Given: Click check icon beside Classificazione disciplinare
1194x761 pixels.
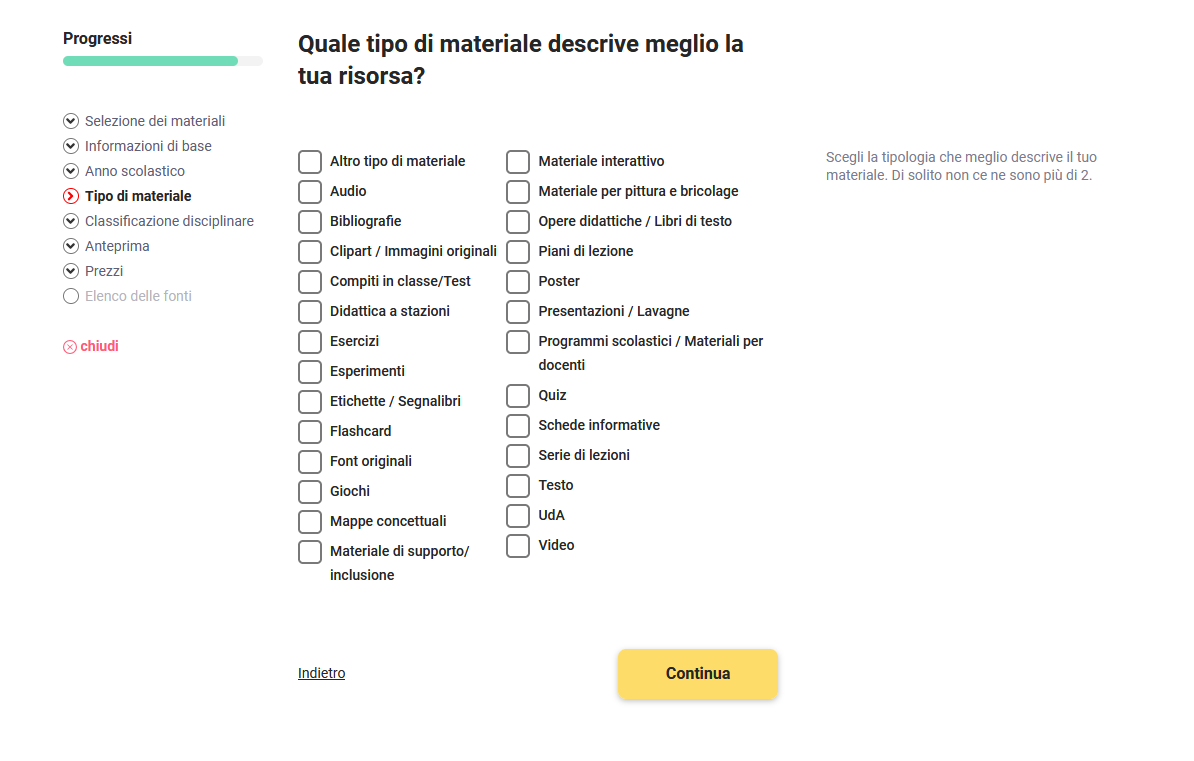Looking at the screenshot, I should 70,221.
